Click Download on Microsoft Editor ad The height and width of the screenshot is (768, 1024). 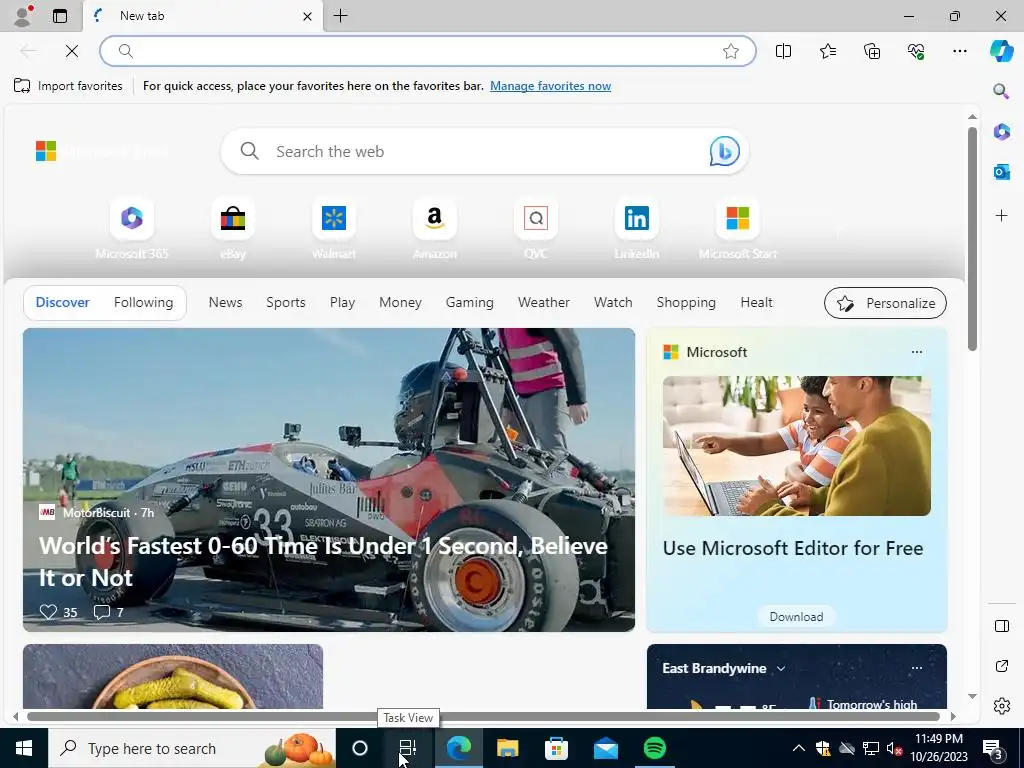pyautogui.click(x=796, y=616)
